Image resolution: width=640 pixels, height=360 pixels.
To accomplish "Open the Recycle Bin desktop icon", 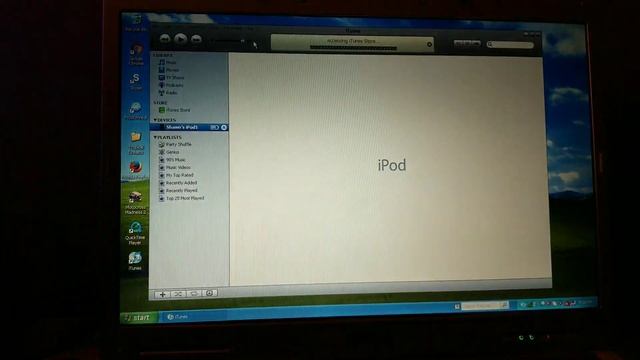I will (x=136, y=23).
